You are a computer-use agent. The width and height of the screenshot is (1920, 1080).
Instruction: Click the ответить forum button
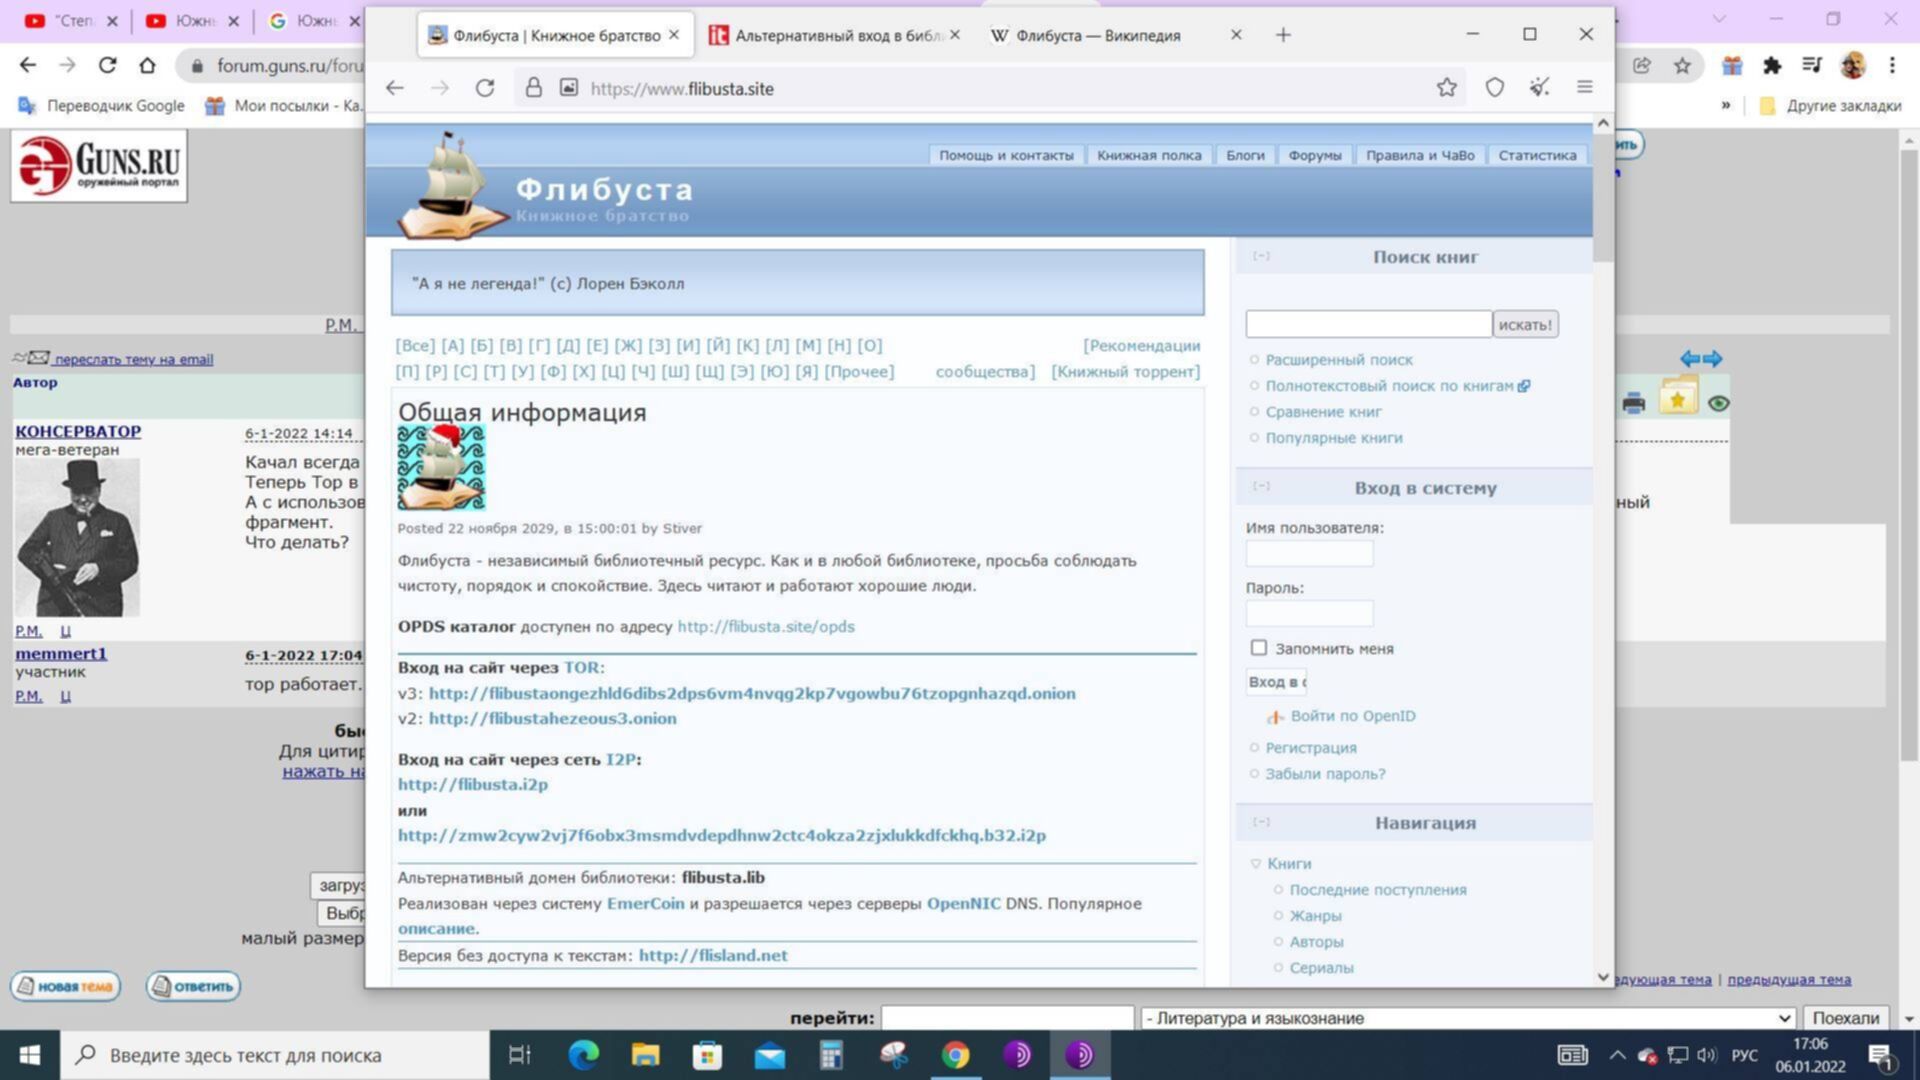tap(193, 986)
